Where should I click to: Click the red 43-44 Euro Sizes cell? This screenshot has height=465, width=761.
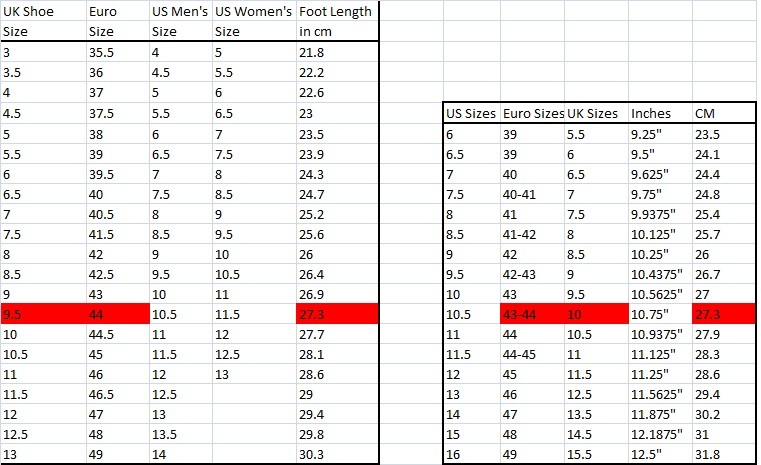pos(532,314)
